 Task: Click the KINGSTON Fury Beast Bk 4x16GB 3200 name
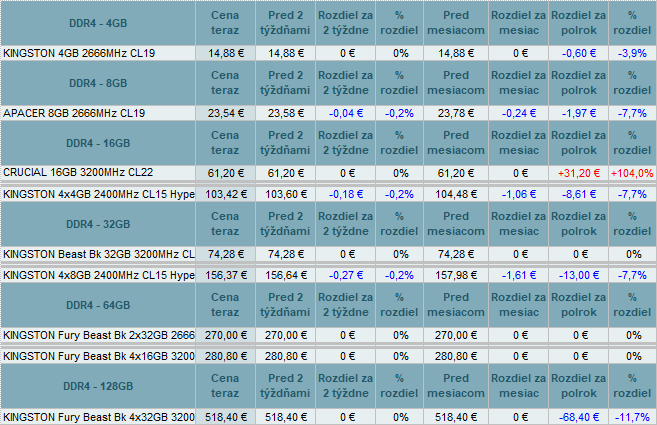pos(99,356)
